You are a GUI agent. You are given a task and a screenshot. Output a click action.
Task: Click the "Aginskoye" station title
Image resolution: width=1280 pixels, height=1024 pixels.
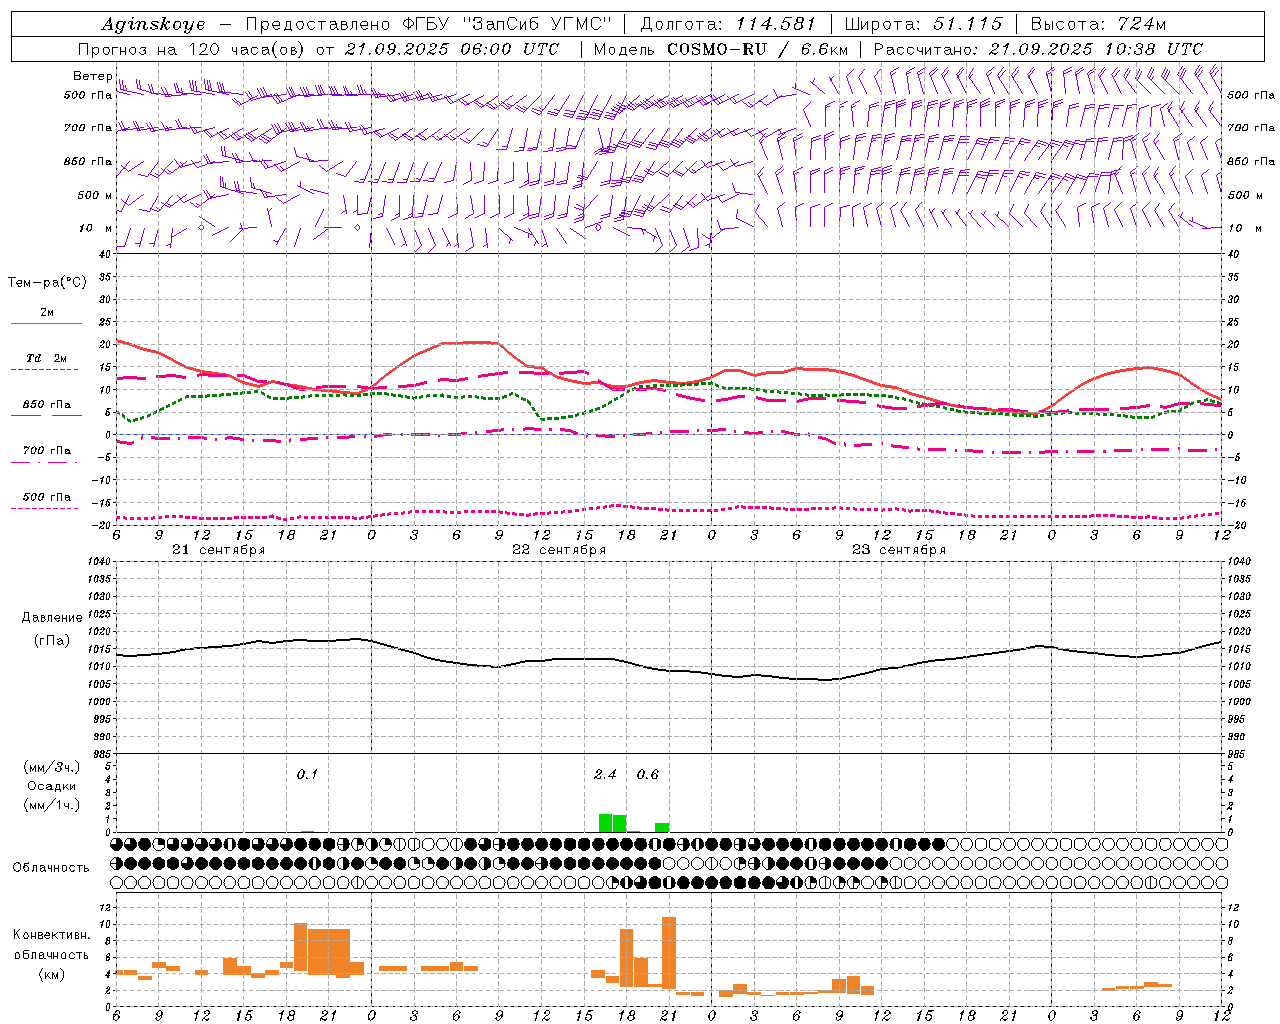point(154,24)
